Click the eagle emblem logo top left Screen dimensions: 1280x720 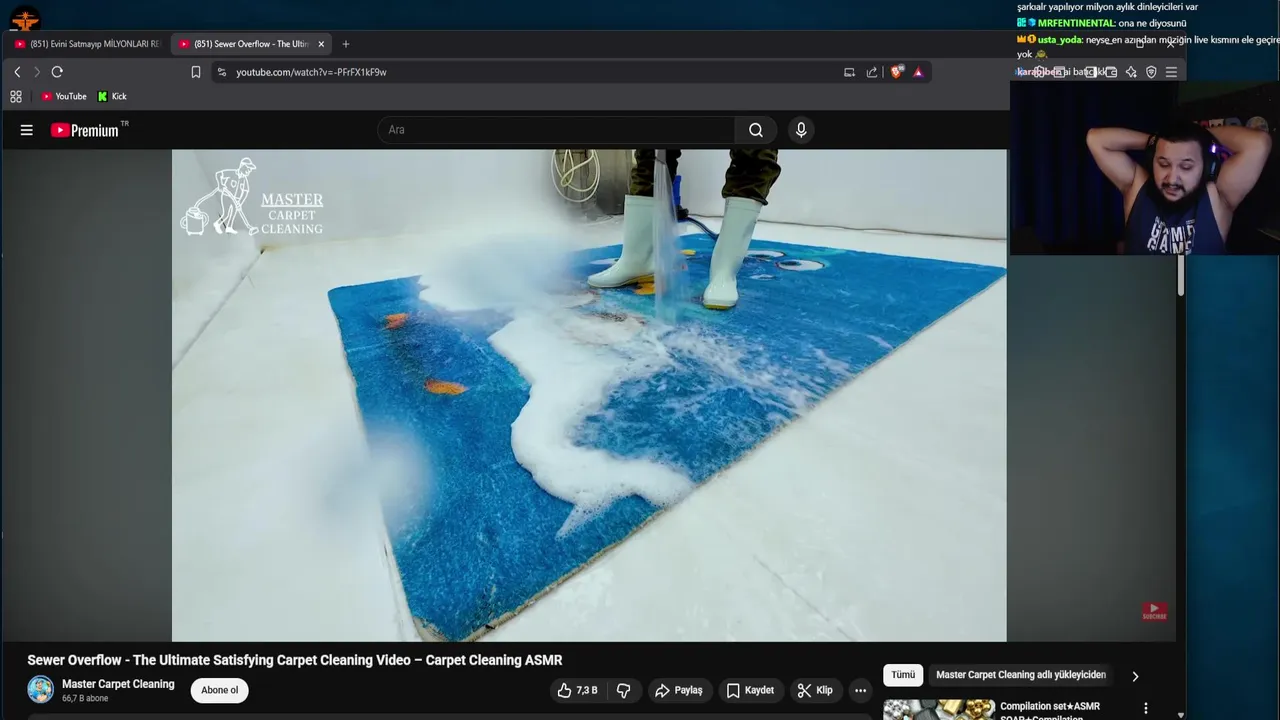[25, 19]
